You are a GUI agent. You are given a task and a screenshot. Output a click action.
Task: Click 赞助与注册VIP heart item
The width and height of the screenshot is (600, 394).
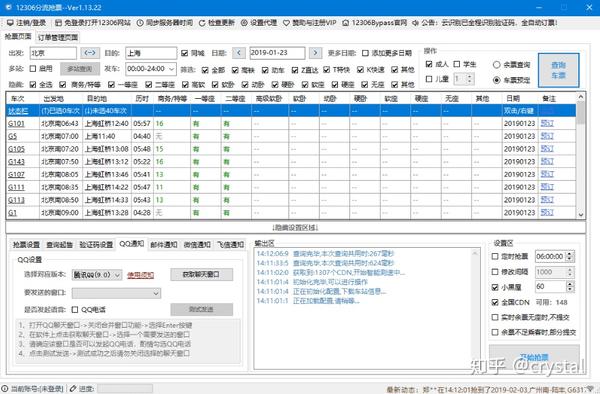coord(310,23)
